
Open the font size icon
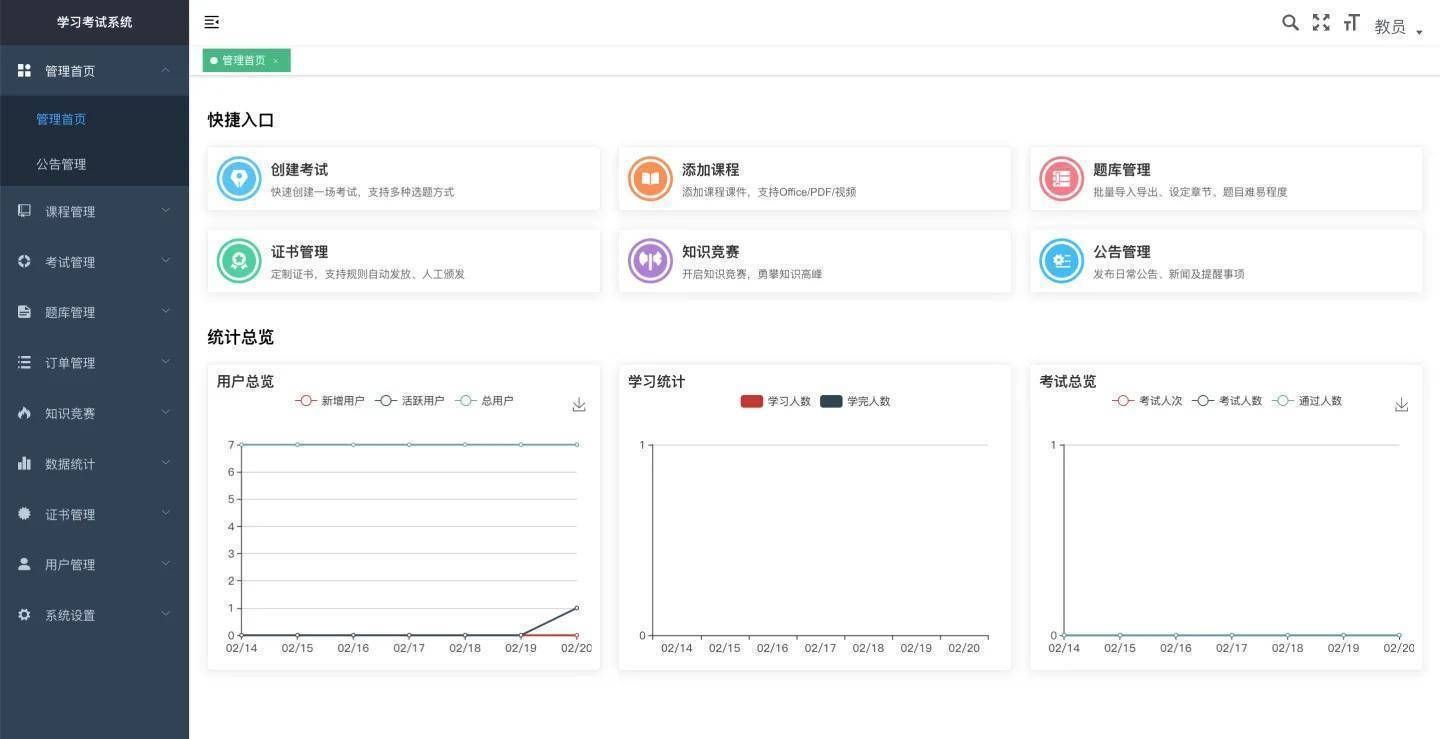[1352, 22]
